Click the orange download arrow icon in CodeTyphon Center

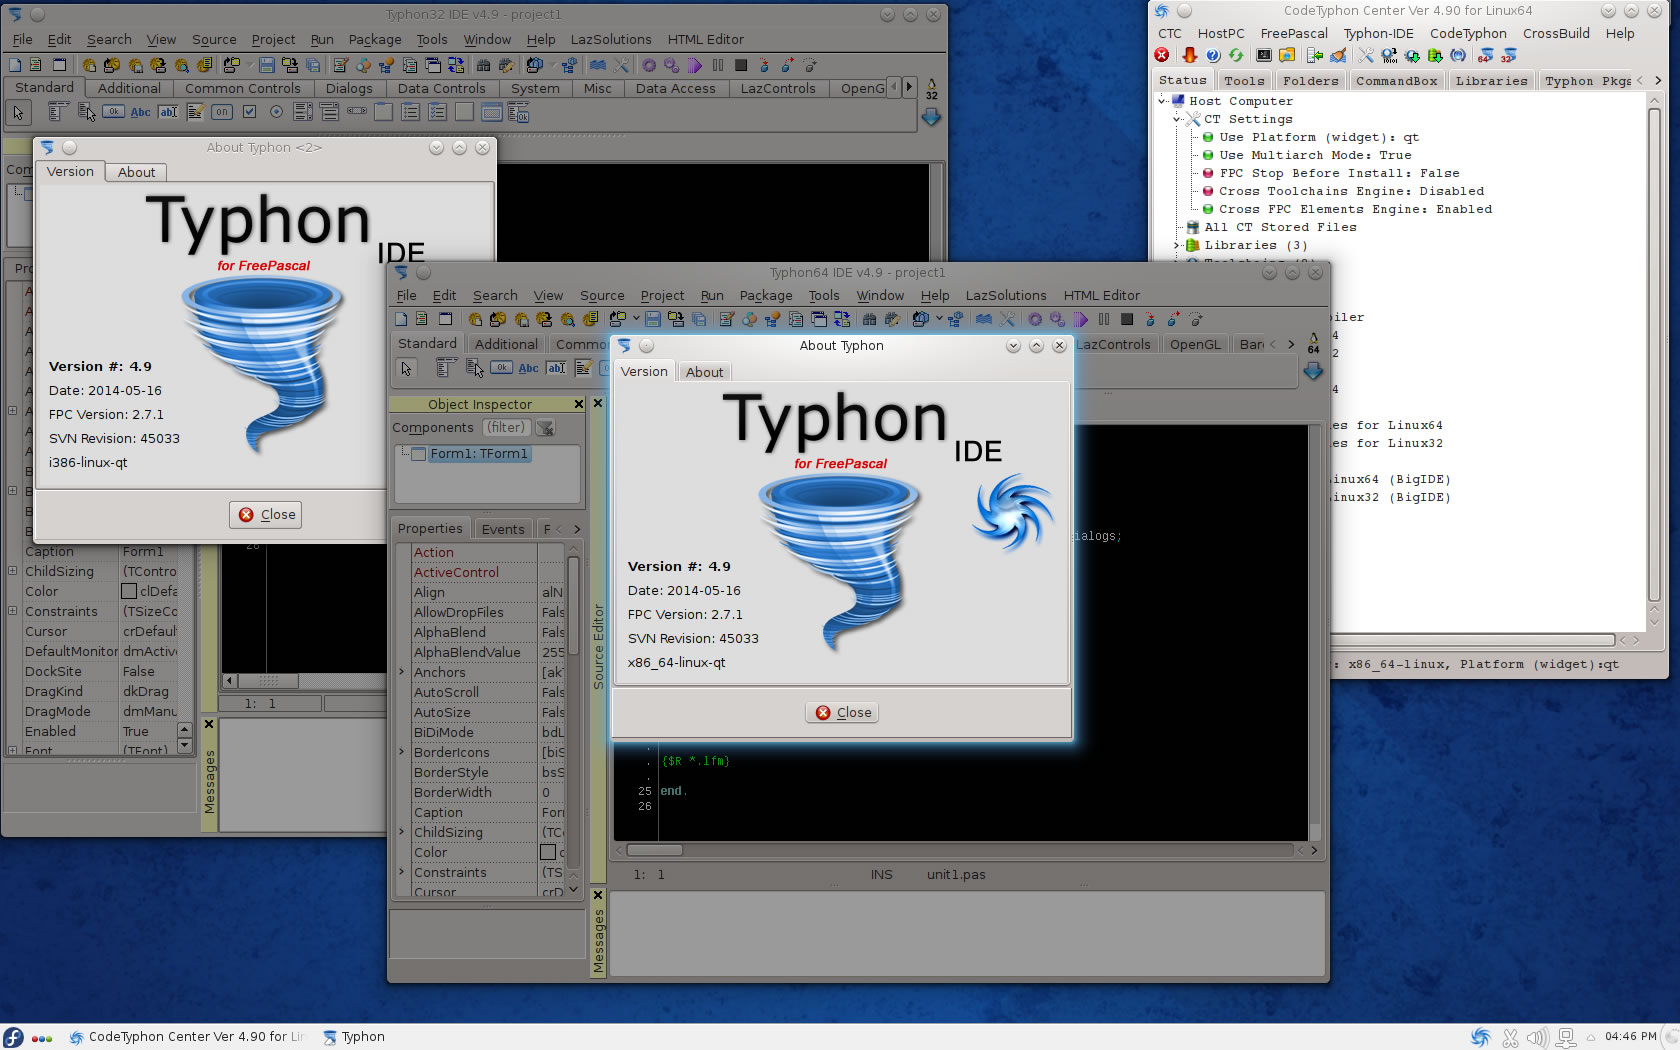coord(1189,55)
